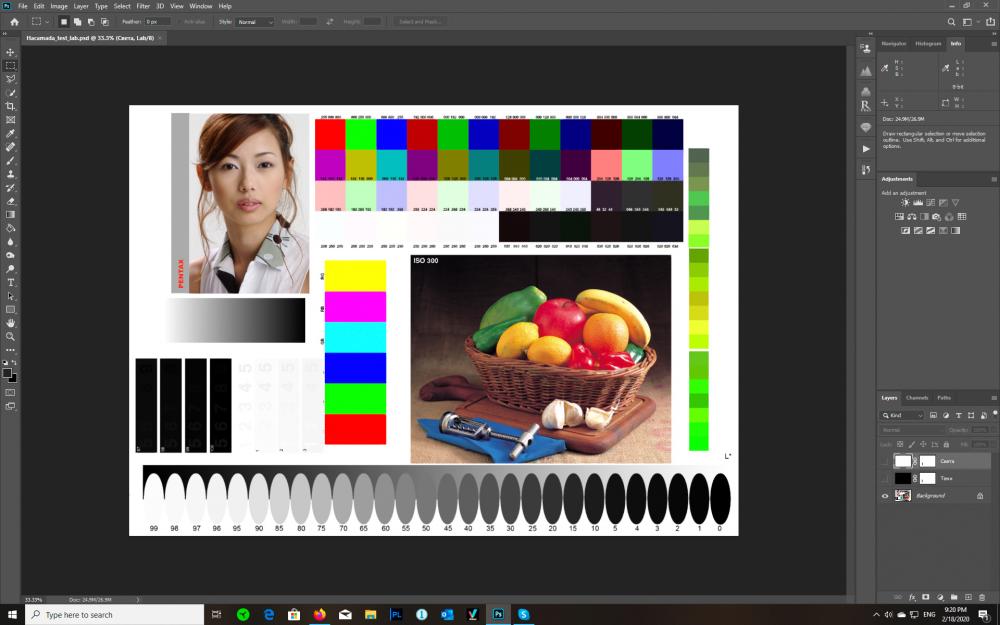Click the Feather input field
This screenshot has height=625, width=1000.
pos(157,22)
